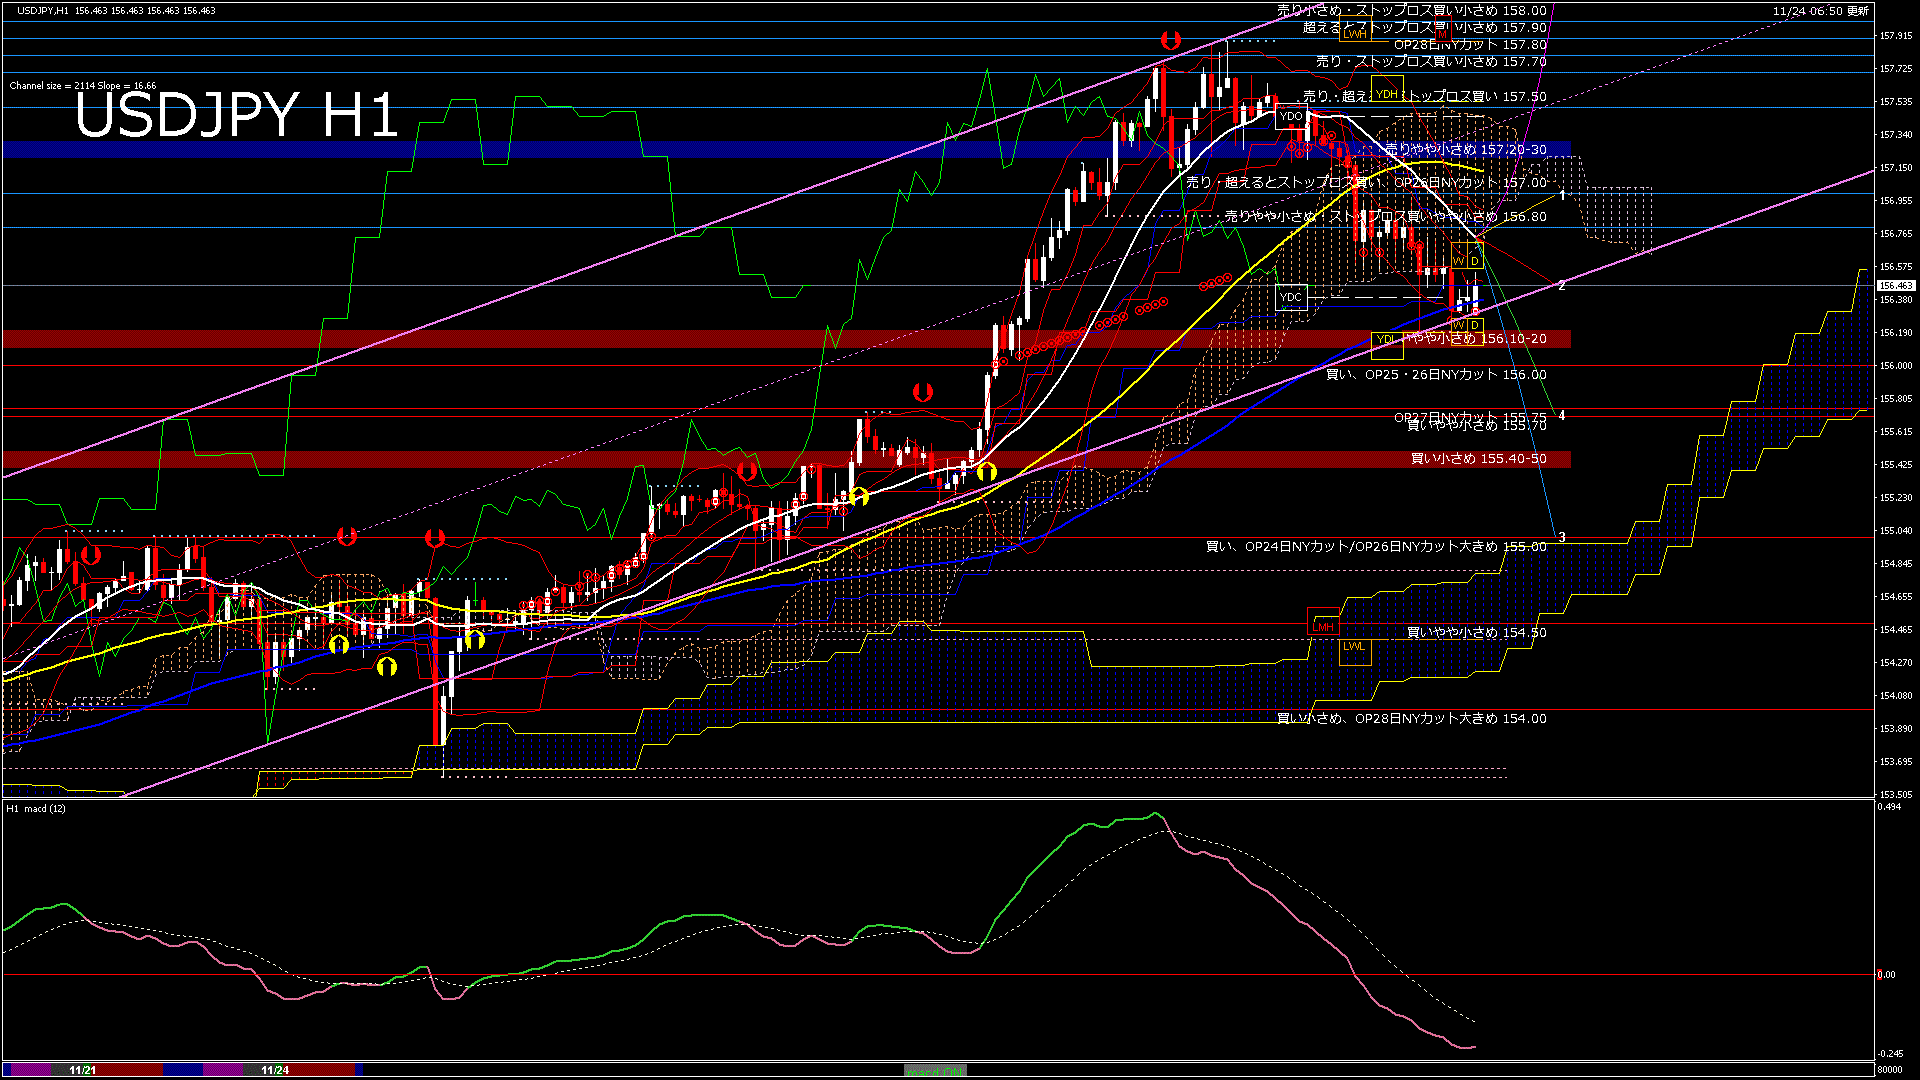Select the YDH yellow label box near 157.50

coord(1387,94)
